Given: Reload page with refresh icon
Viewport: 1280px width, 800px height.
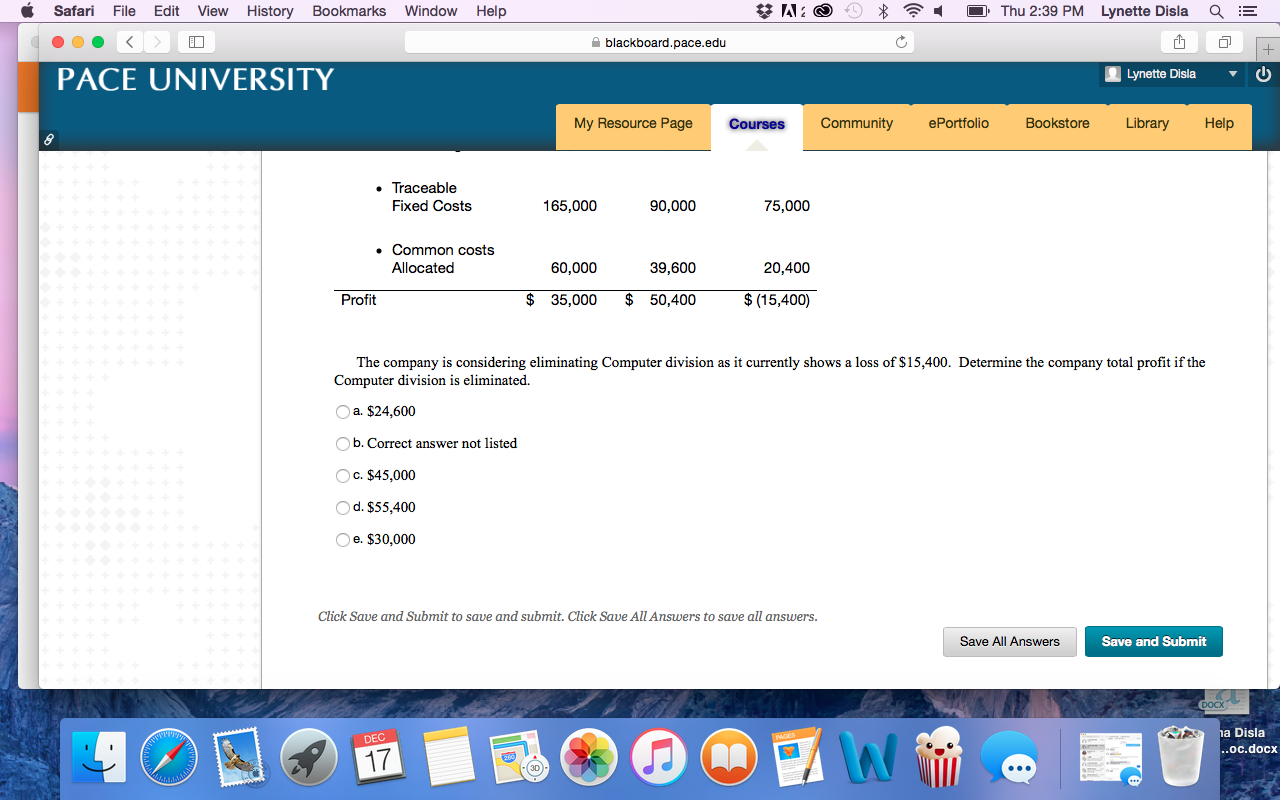Looking at the screenshot, I should point(900,43).
